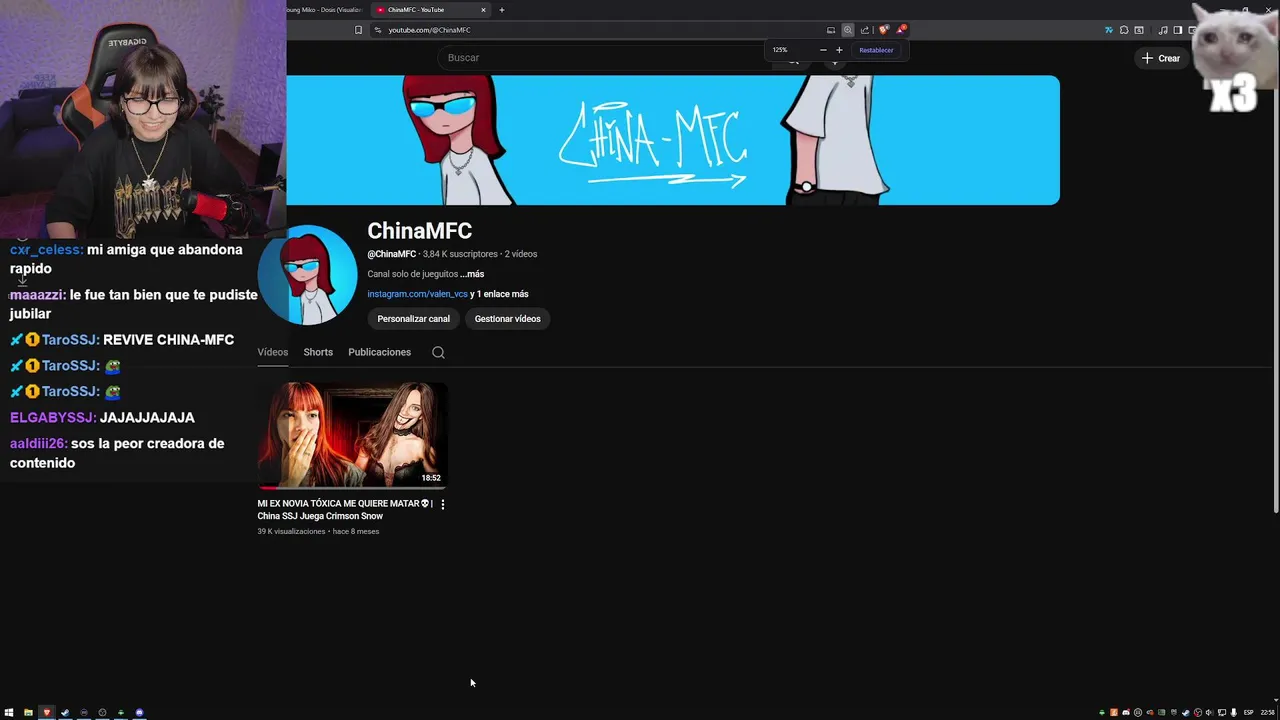Click TaroSSJ's REVIVE CHINA-MFC message
The image size is (1280, 720).
(168, 340)
